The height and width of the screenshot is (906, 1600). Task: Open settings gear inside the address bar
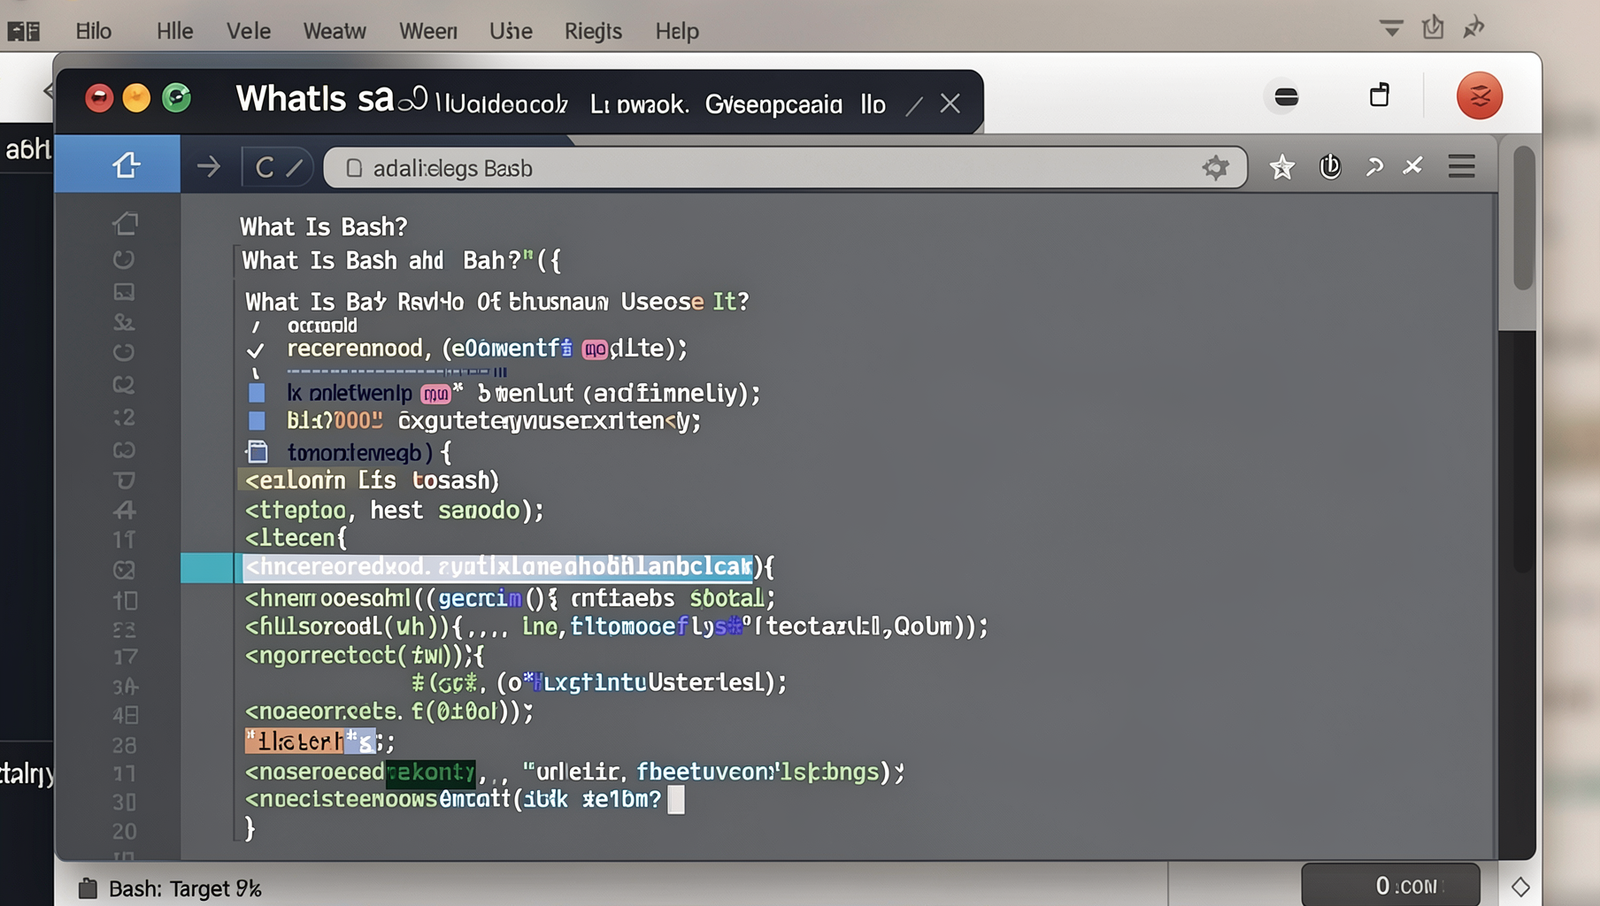(1215, 168)
